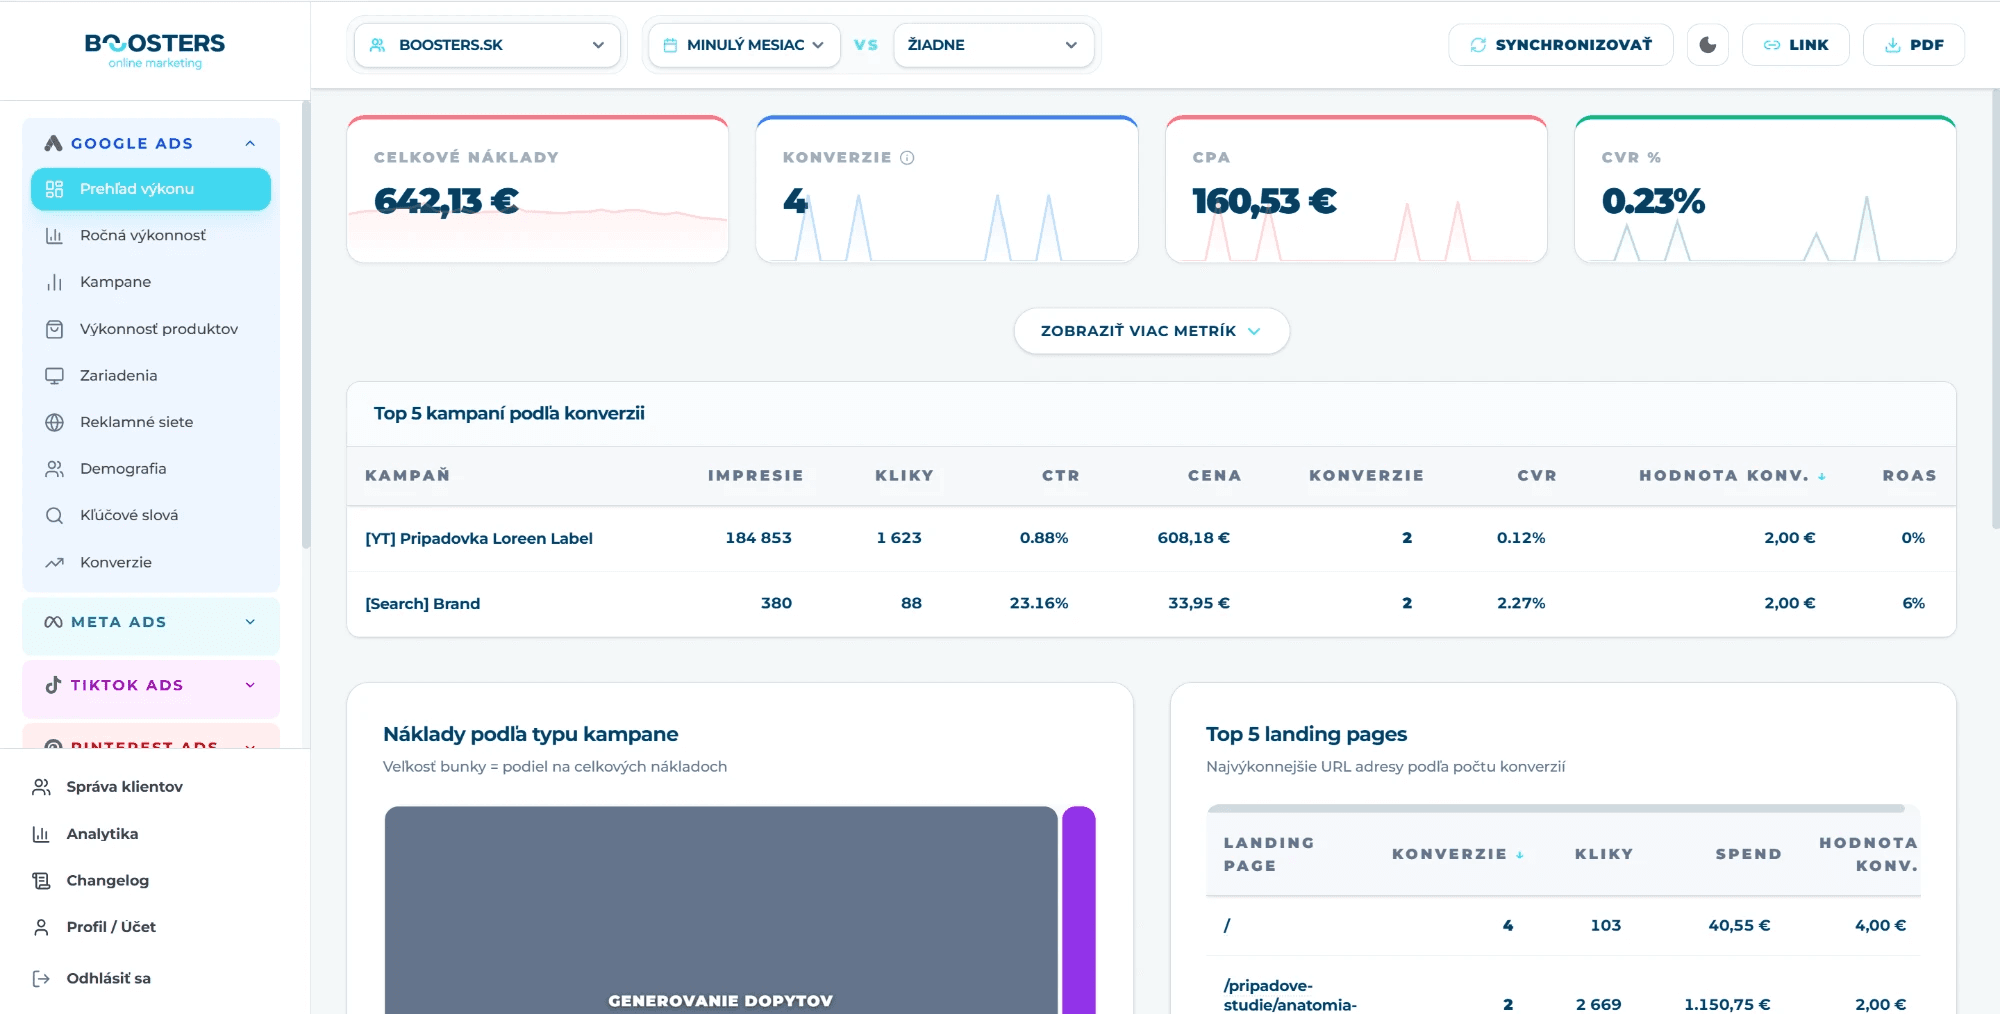
Task: Click the Meta Ads infinity logo icon
Action: click(x=53, y=622)
